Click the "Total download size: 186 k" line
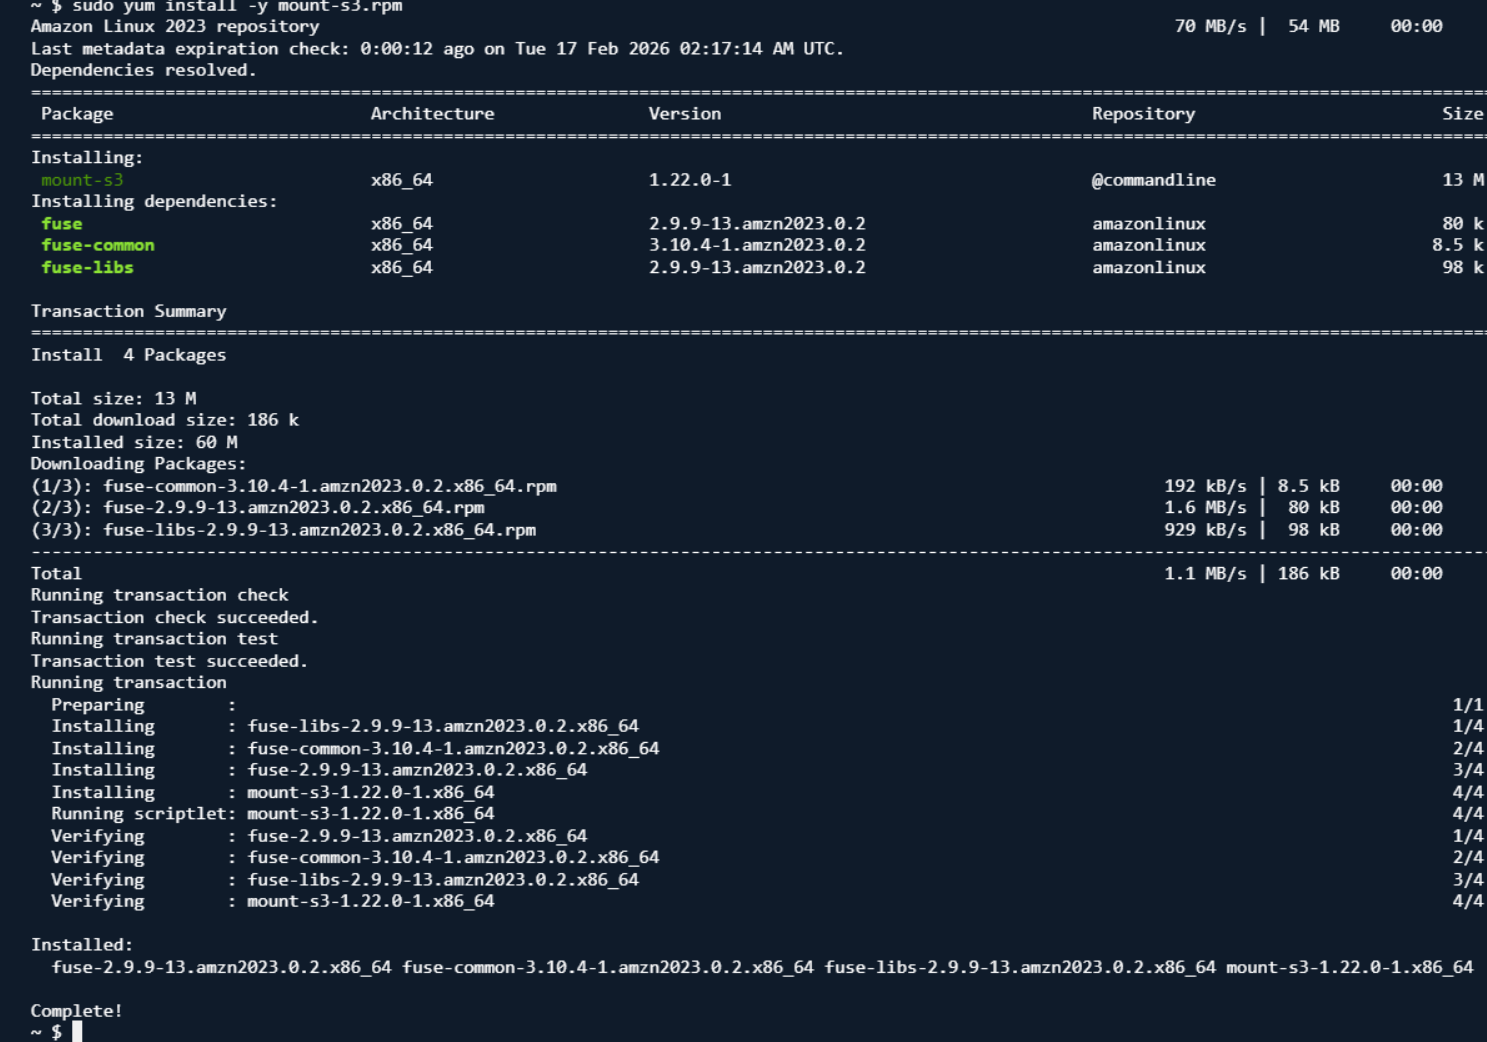 coord(165,420)
